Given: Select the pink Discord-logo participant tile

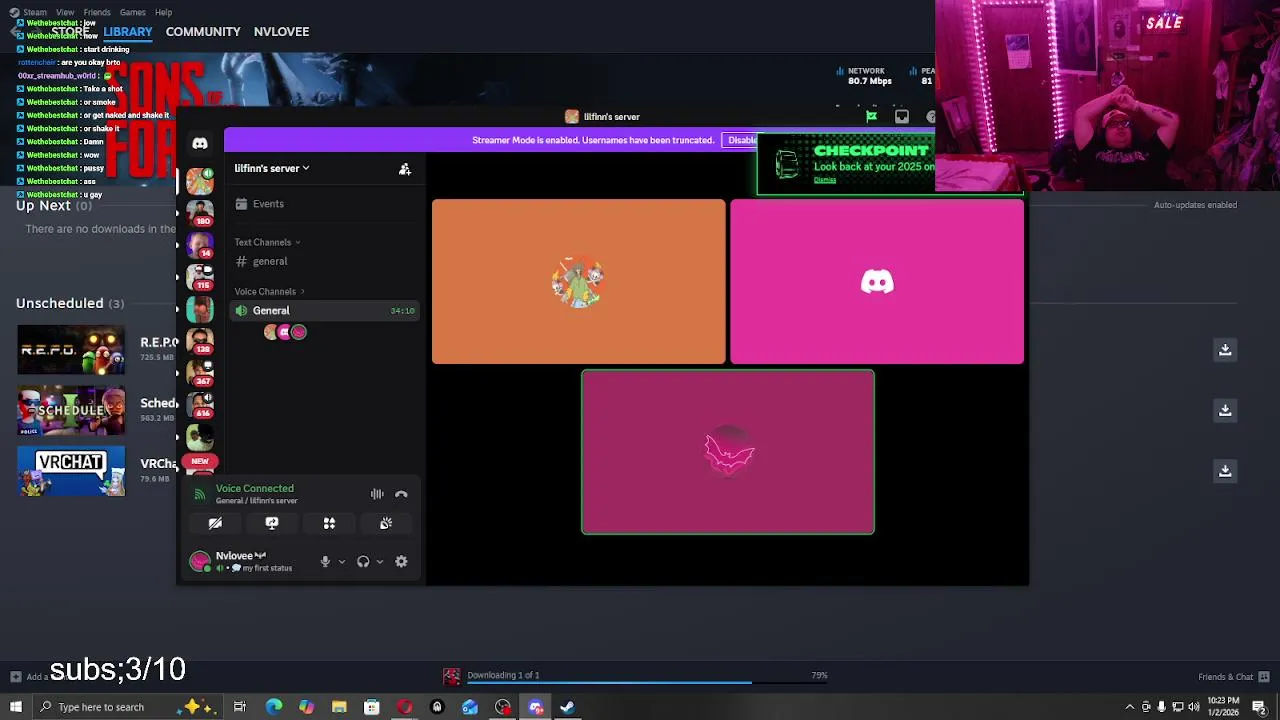Looking at the screenshot, I should pos(877,282).
